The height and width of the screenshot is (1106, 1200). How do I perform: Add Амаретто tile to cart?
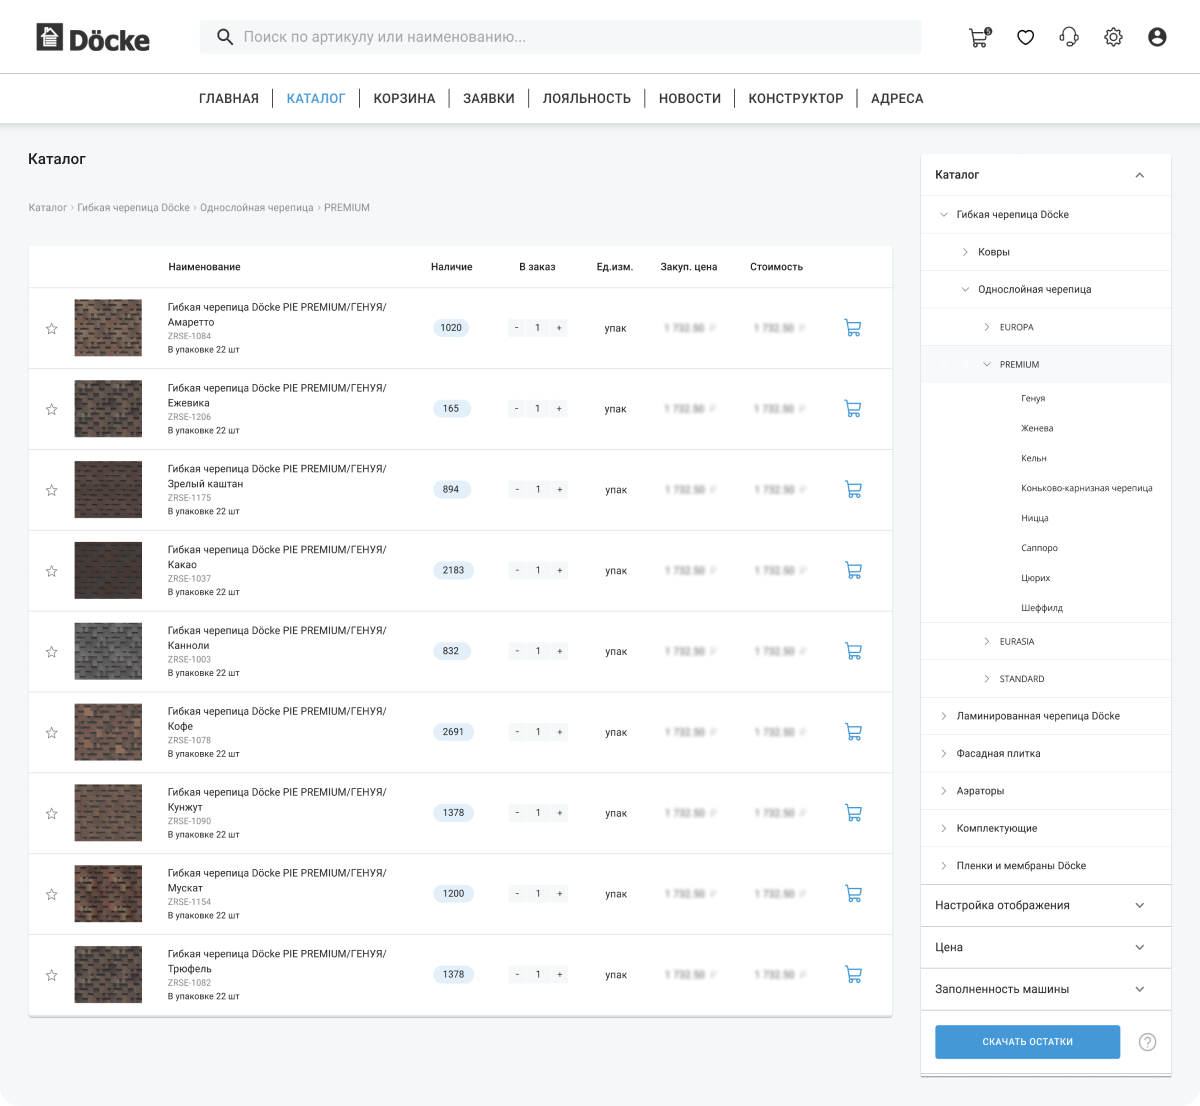[853, 328]
